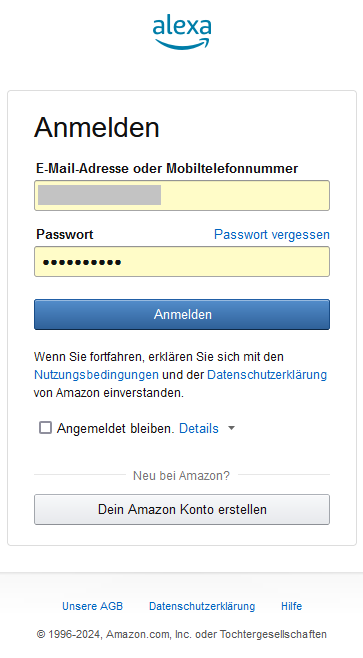The height and width of the screenshot is (658, 363).
Task: Click the Passwort field label
Action: pyautogui.click(x=65, y=234)
